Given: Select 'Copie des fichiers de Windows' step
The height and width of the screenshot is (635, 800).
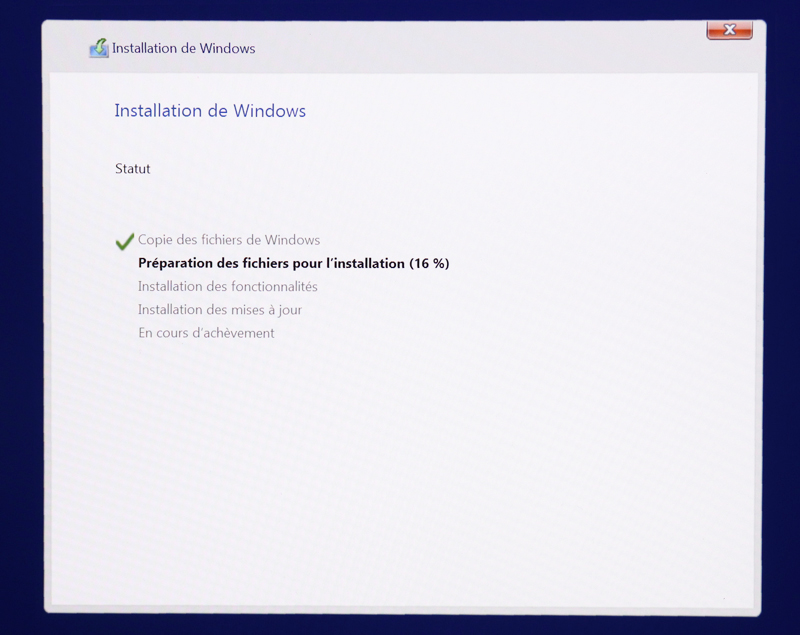Looking at the screenshot, I should (229, 240).
